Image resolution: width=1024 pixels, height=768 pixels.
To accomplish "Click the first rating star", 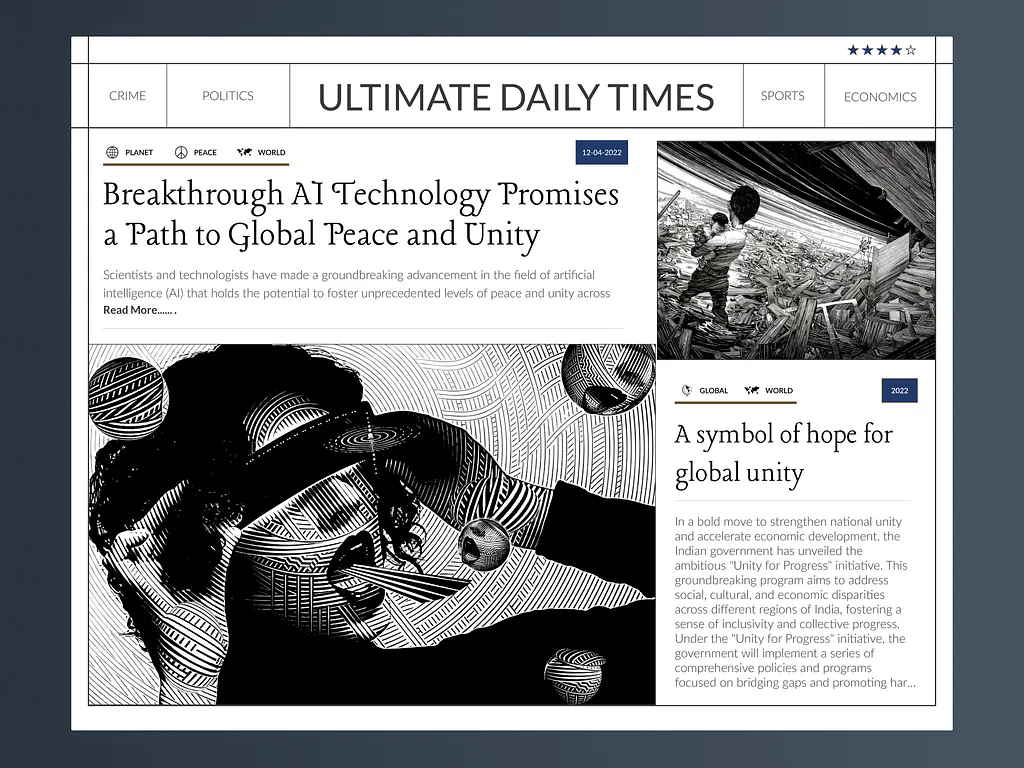I will click(853, 50).
